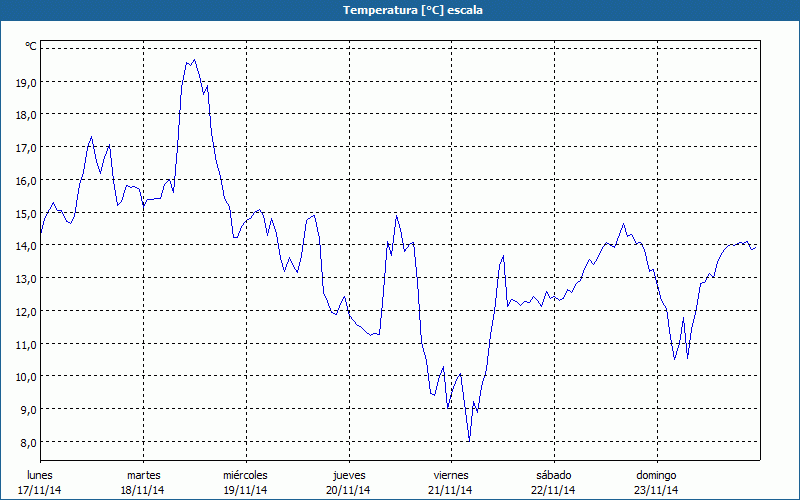Click the 8,0 label at the axis bottom

point(28,442)
